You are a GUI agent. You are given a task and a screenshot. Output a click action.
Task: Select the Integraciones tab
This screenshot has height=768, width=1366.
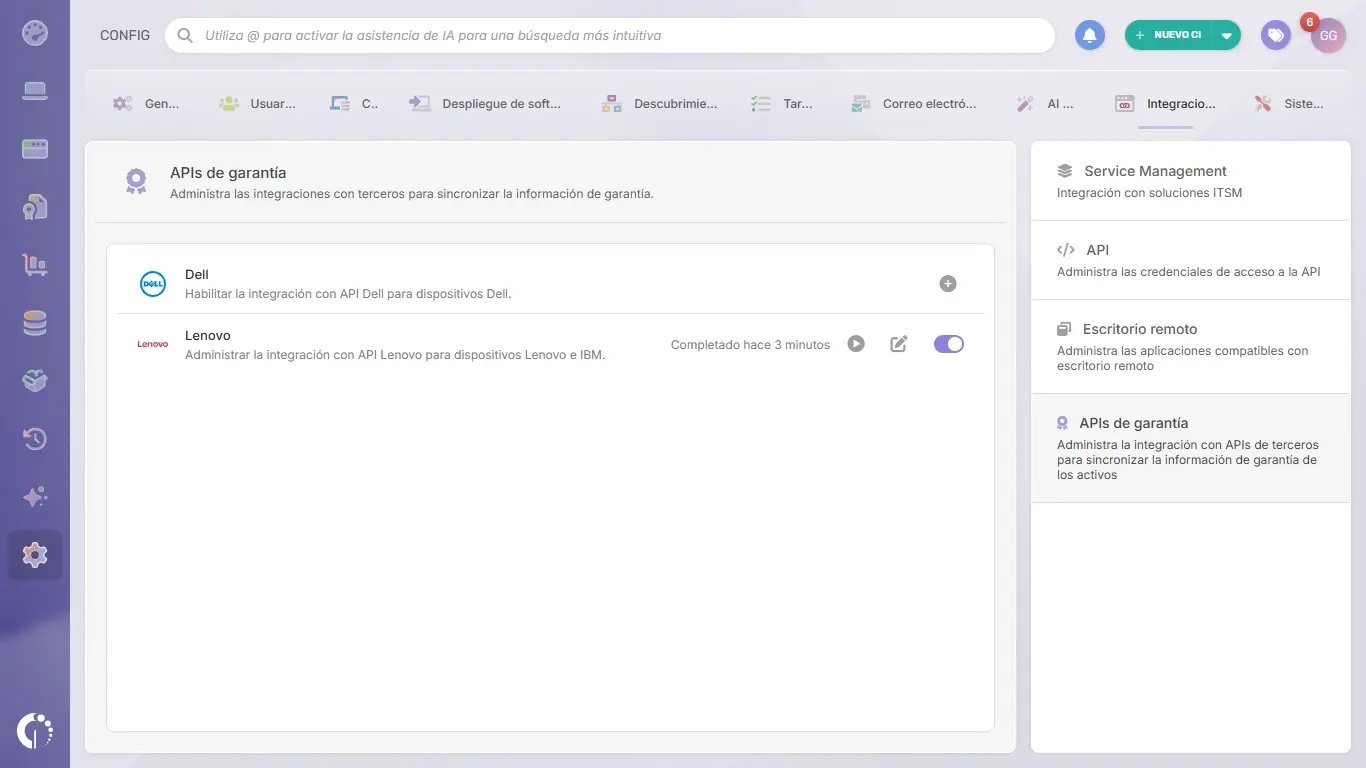pyautogui.click(x=1166, y=103)
